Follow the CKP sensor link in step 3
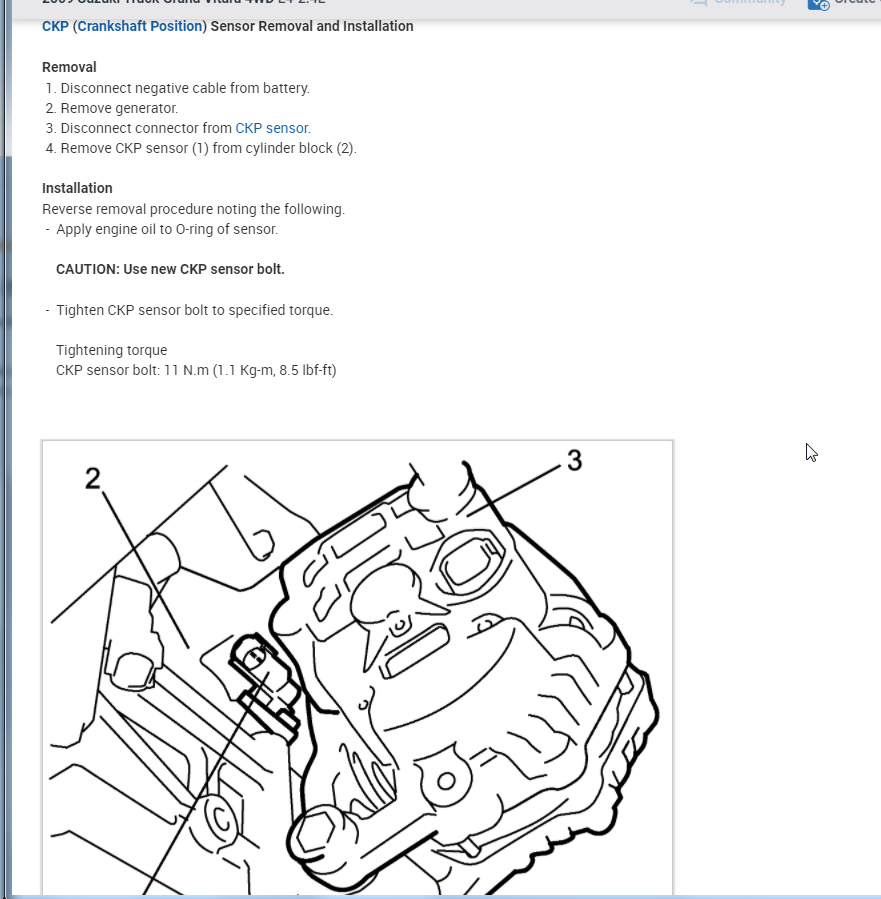881x899 pixels. tap(272, 128)
